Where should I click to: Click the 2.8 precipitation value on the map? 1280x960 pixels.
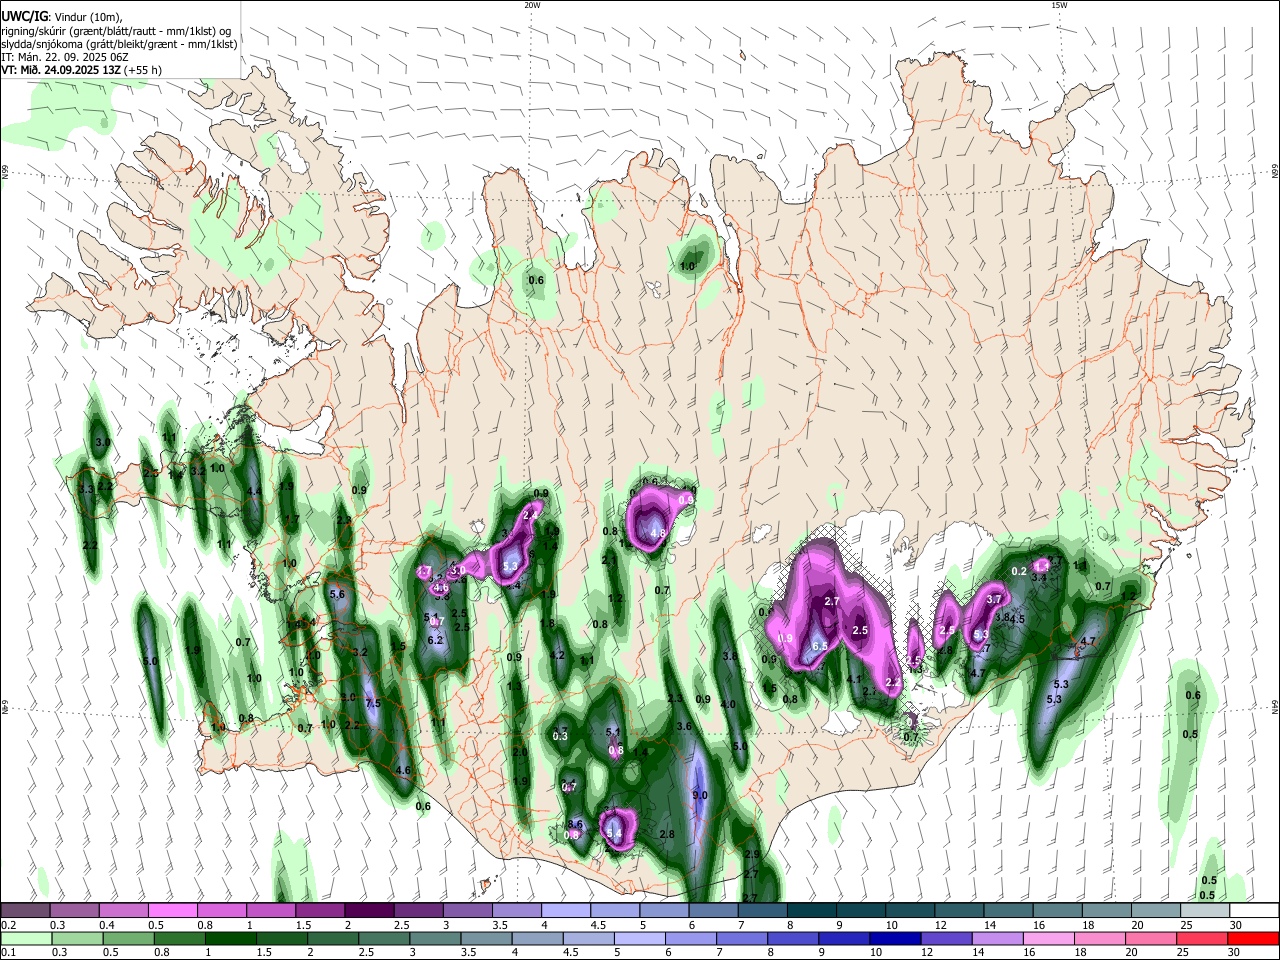click(668, 834)
